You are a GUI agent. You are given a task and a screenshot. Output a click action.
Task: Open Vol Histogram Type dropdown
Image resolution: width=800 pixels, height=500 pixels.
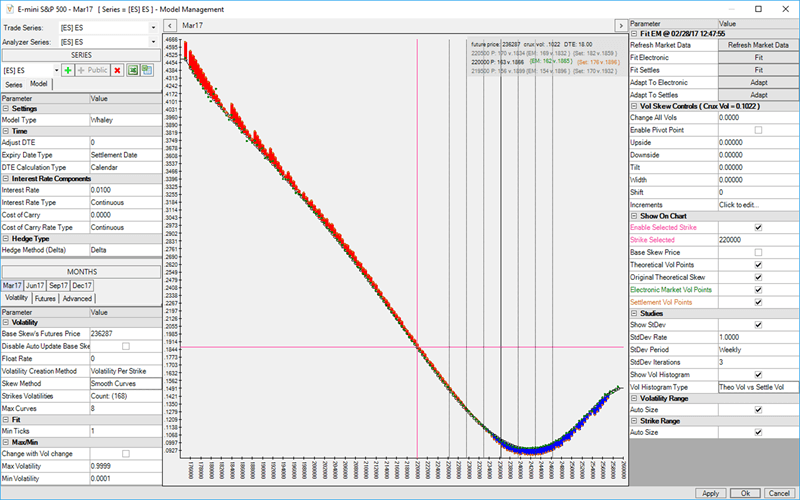tap(757, 385)
